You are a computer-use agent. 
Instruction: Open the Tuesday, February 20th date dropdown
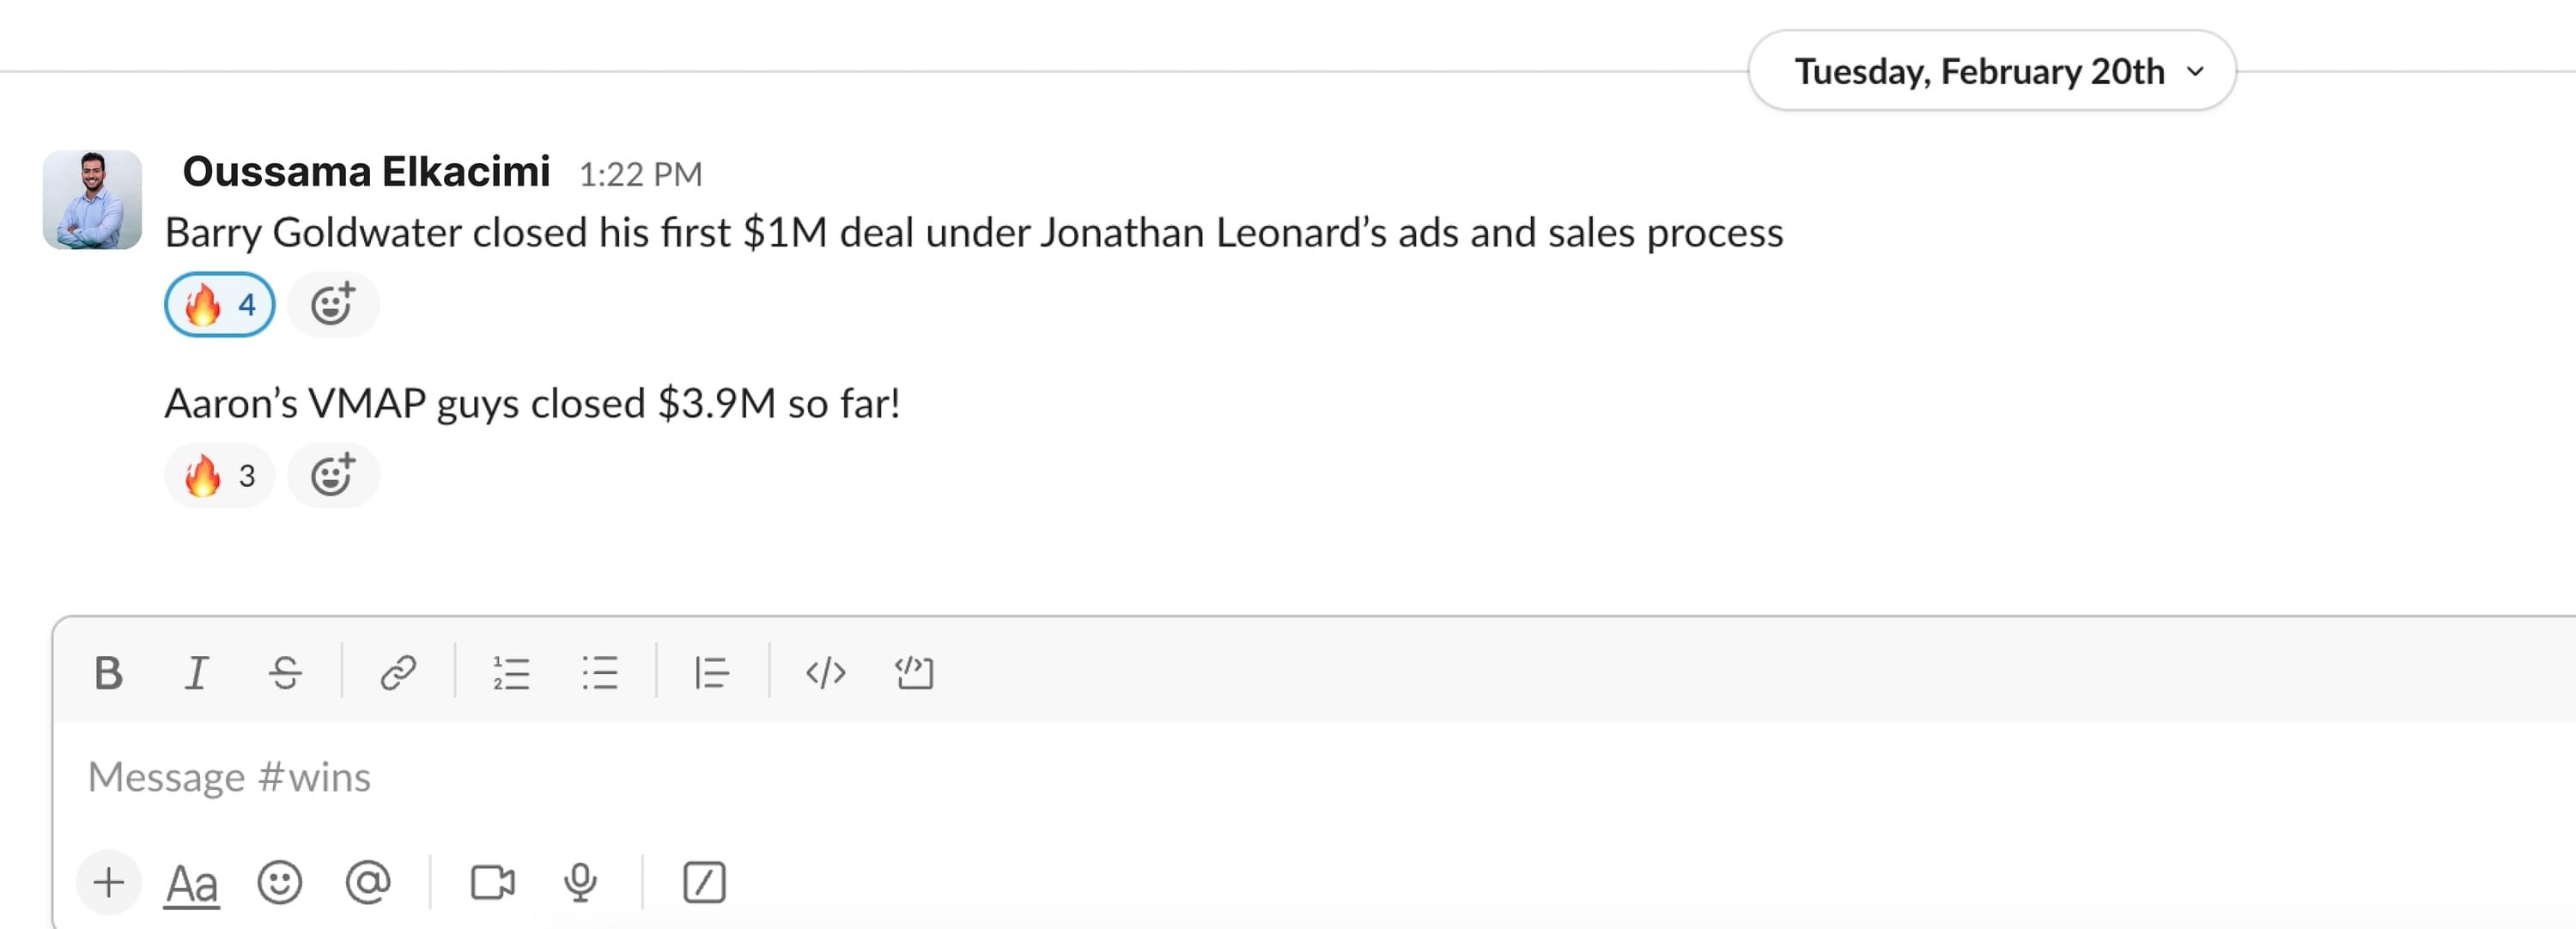point(1991,71)
